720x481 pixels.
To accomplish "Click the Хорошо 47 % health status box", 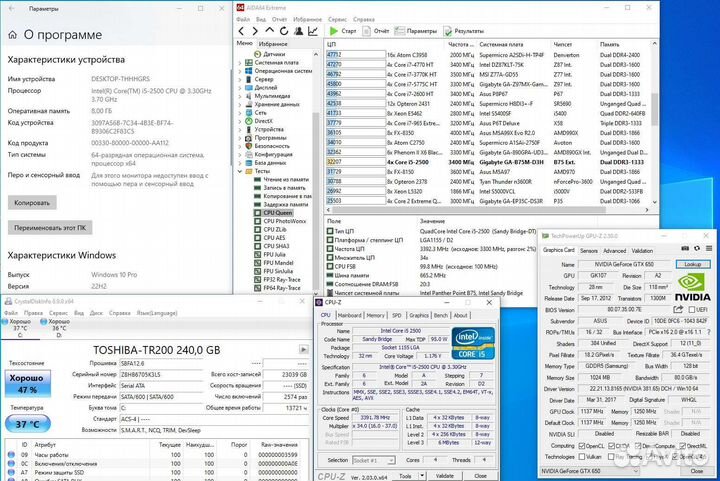I will 28,383.
